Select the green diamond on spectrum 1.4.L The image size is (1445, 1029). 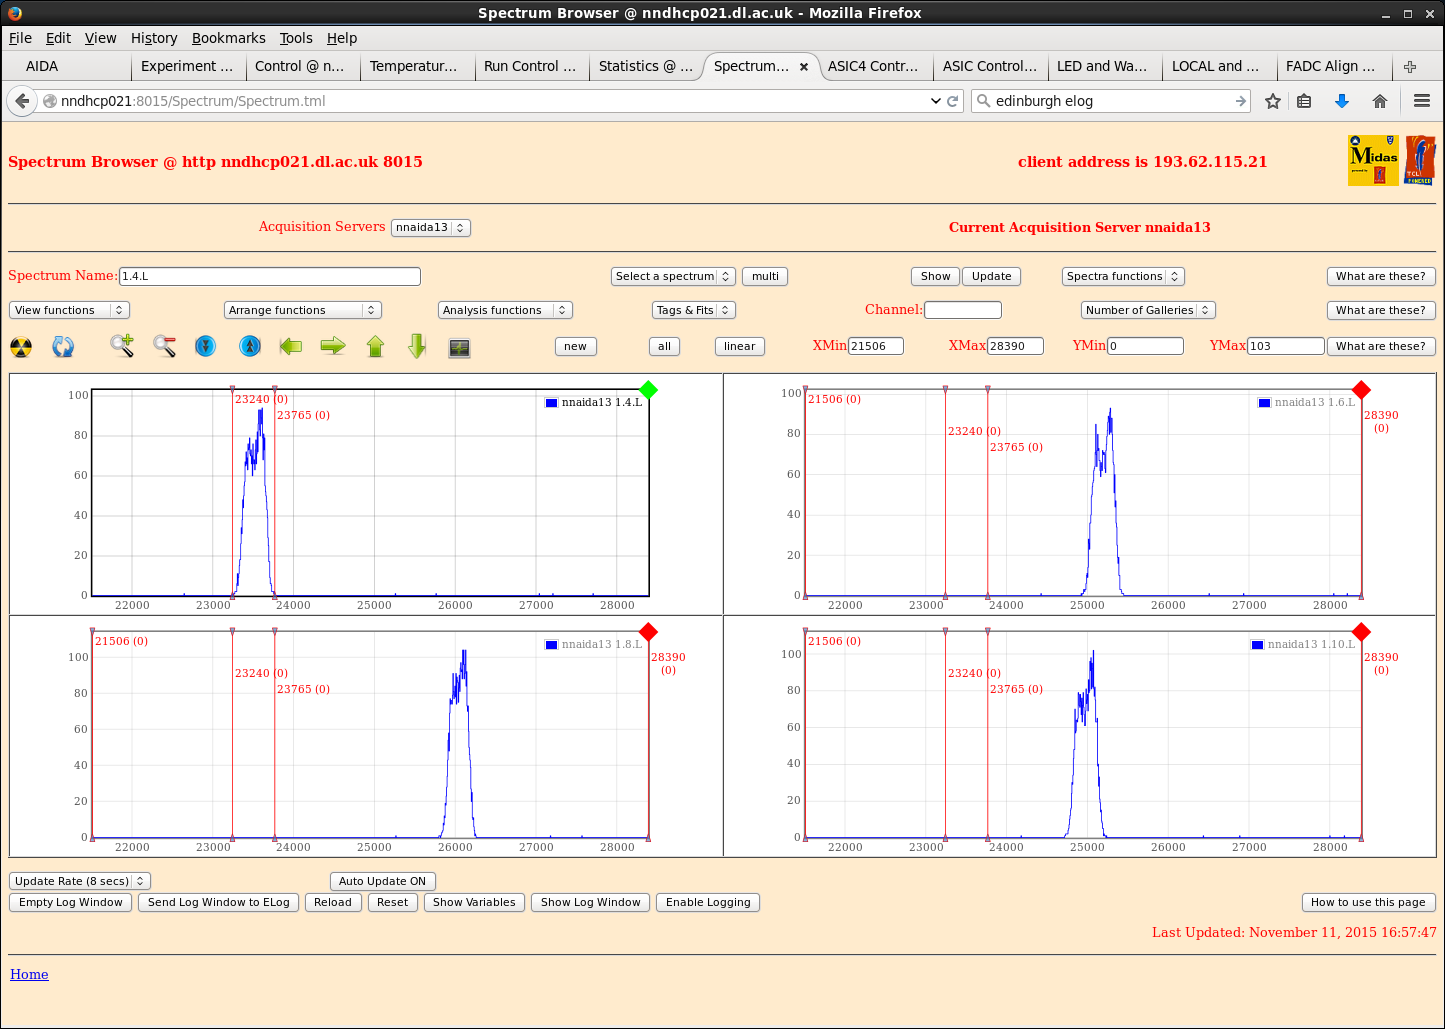[x=648, y=390]
